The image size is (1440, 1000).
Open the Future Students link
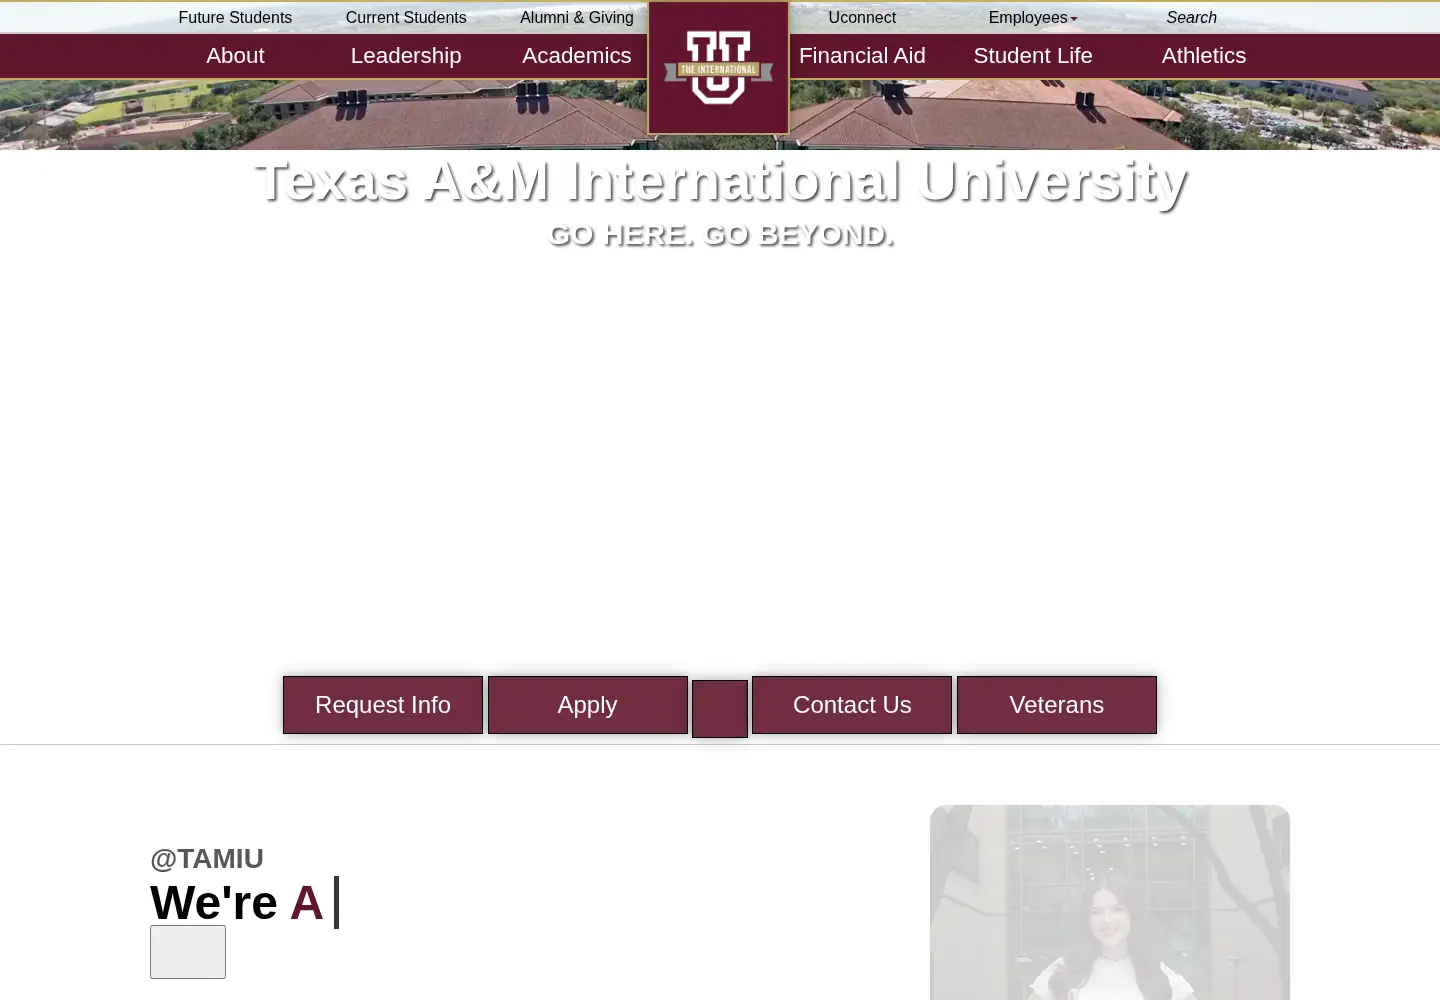click(x=235, y=17)
